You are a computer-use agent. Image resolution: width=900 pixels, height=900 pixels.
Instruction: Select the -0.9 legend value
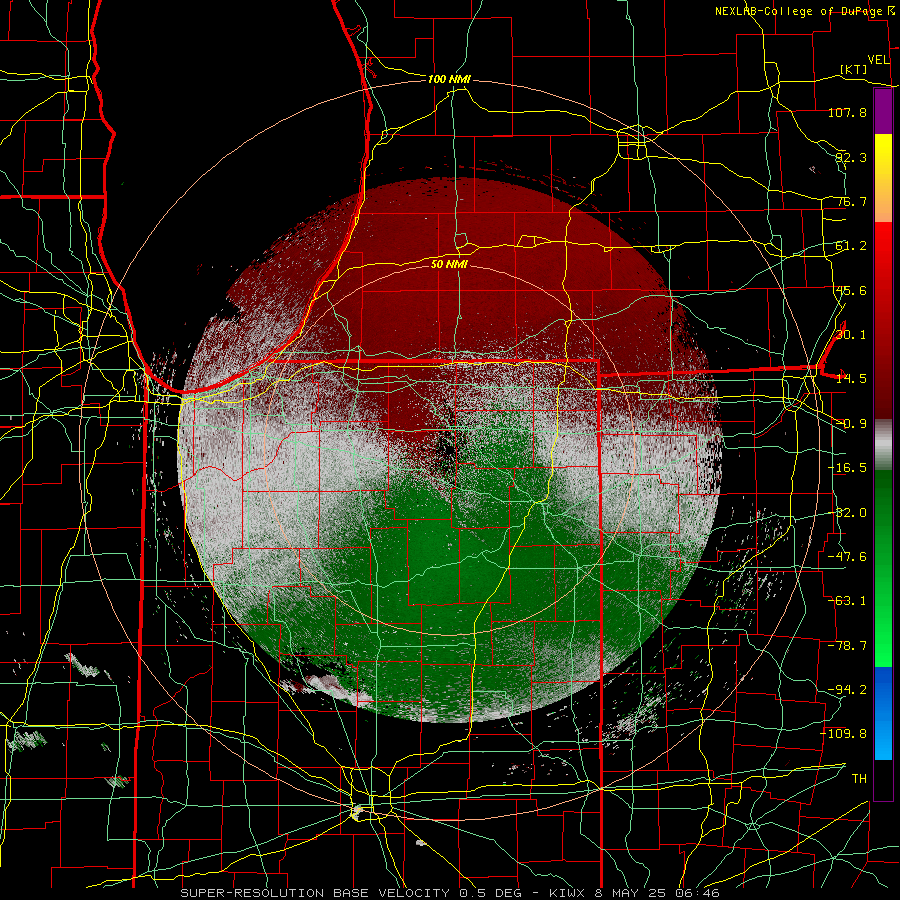point(851,424)
